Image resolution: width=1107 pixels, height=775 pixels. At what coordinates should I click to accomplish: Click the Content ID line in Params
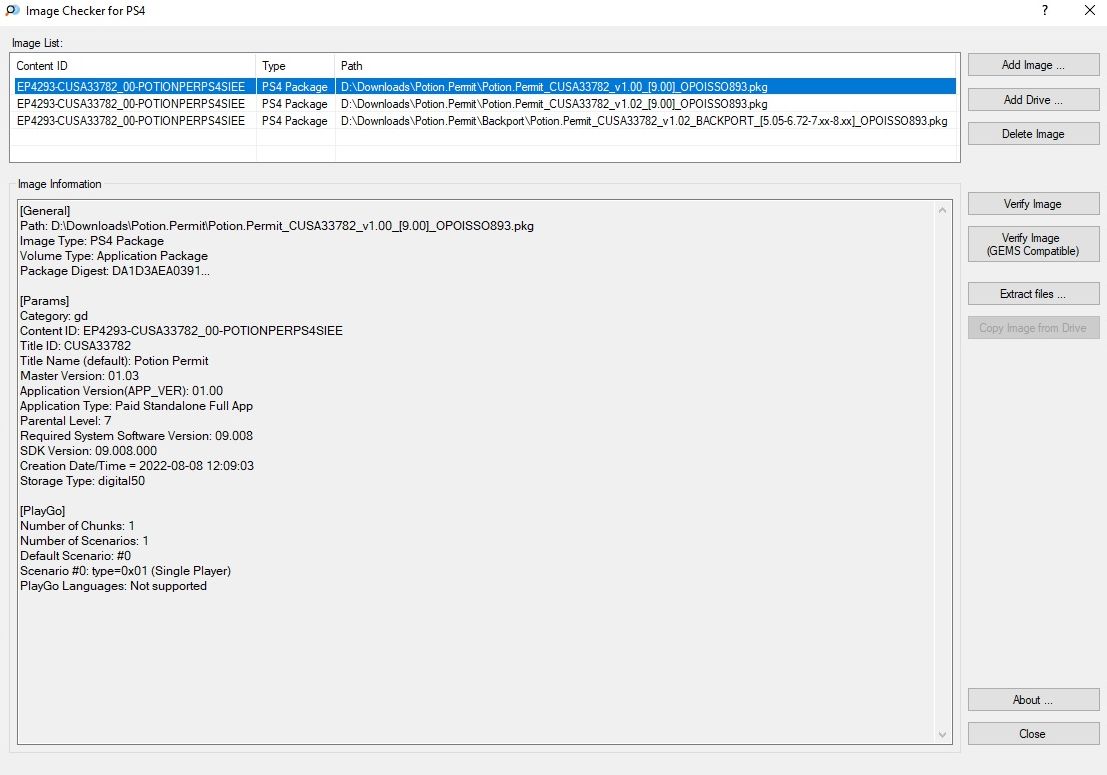(181, 331)
